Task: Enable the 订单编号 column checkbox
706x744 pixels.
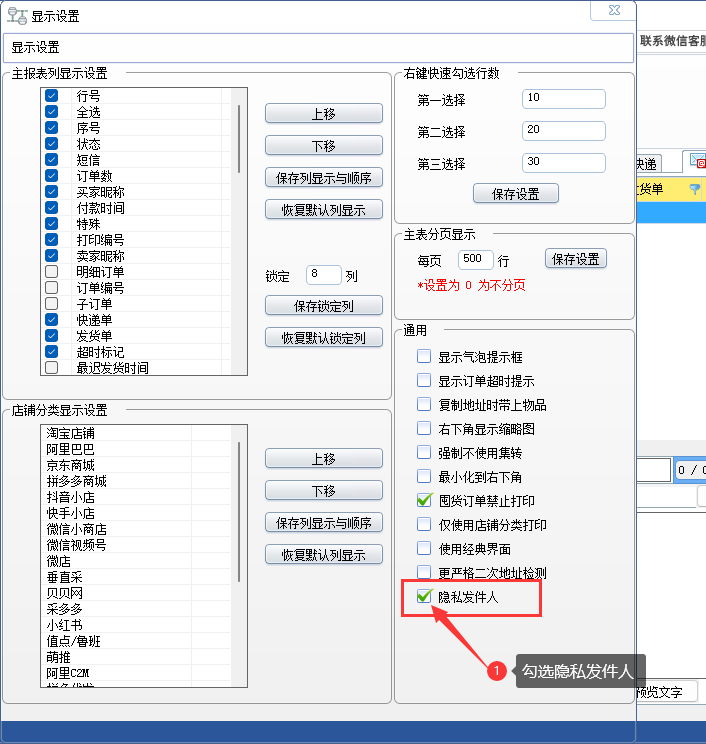Action: 52,288
